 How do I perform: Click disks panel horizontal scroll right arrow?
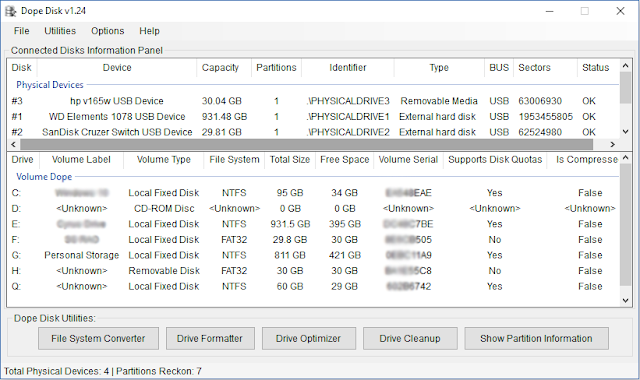pos(612,144)
